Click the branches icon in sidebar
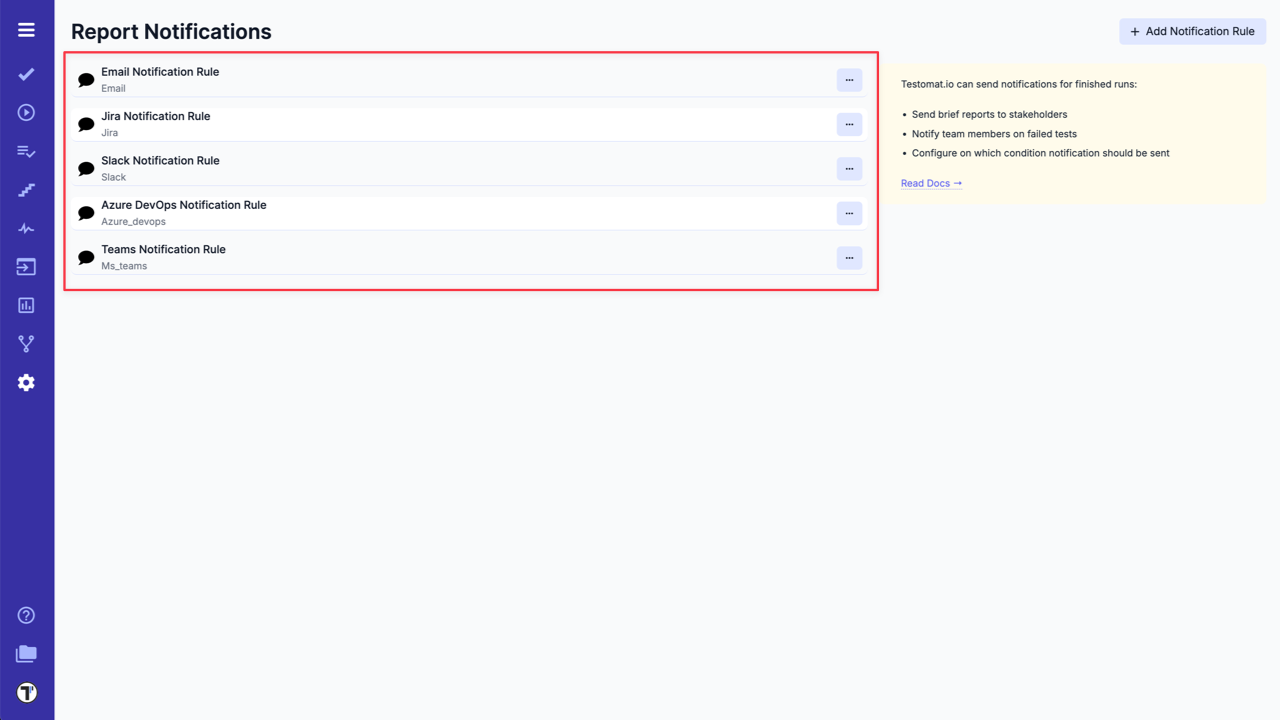1280x720 pixels. tap(26, 343)
